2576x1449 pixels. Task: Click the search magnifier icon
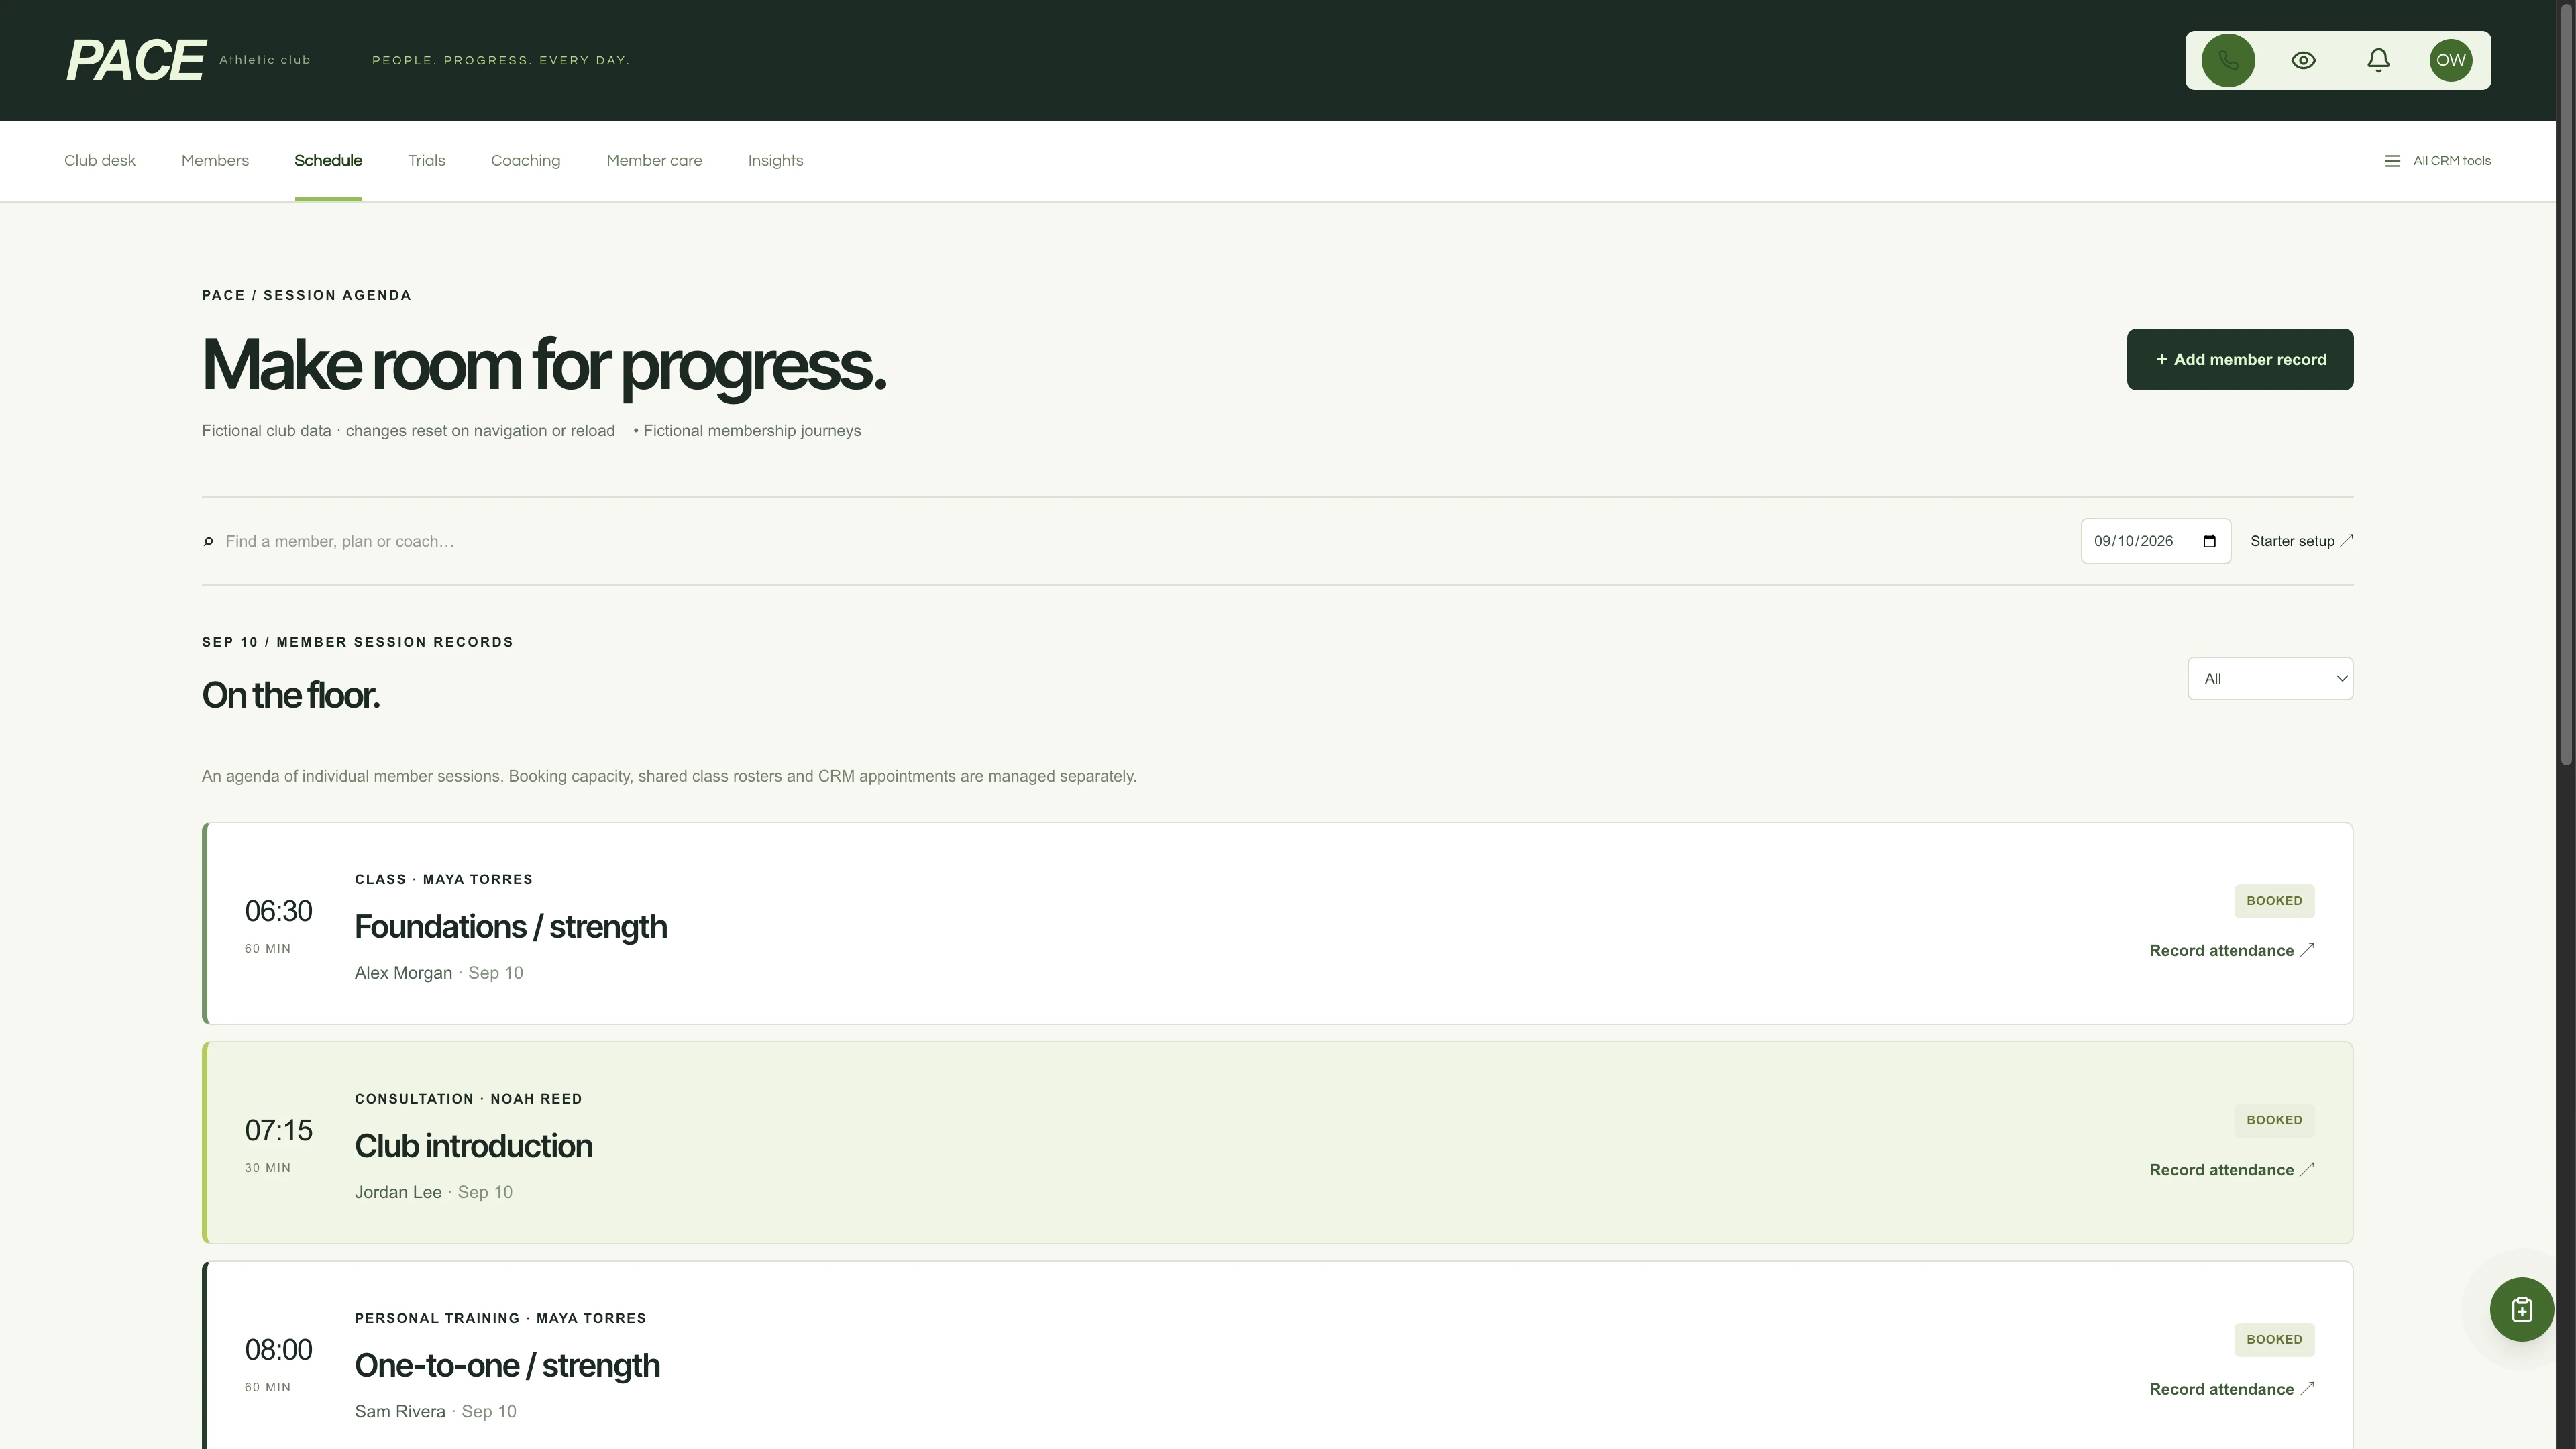tap(208, 542)
